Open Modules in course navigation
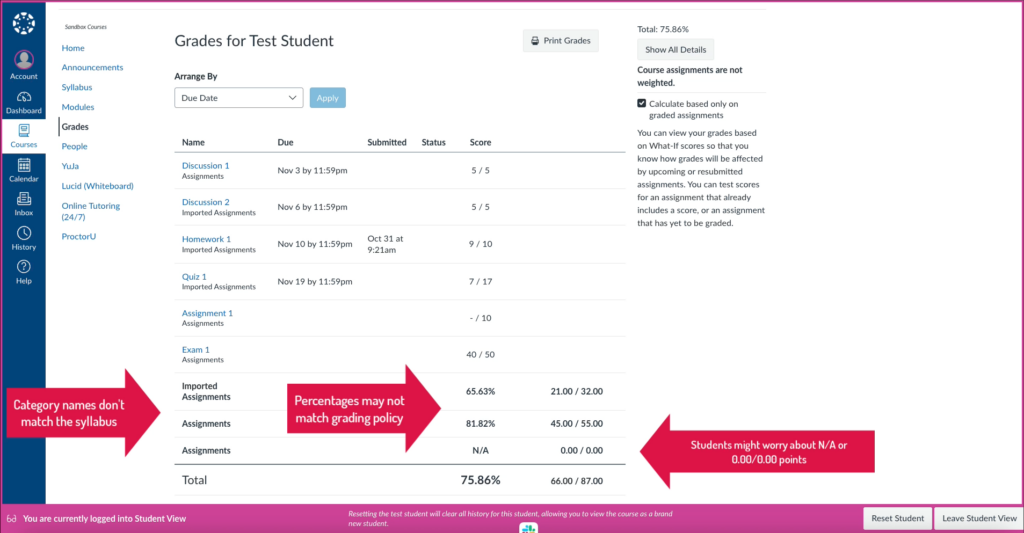Screen dimensions: 1024x533 click(78, 106)
